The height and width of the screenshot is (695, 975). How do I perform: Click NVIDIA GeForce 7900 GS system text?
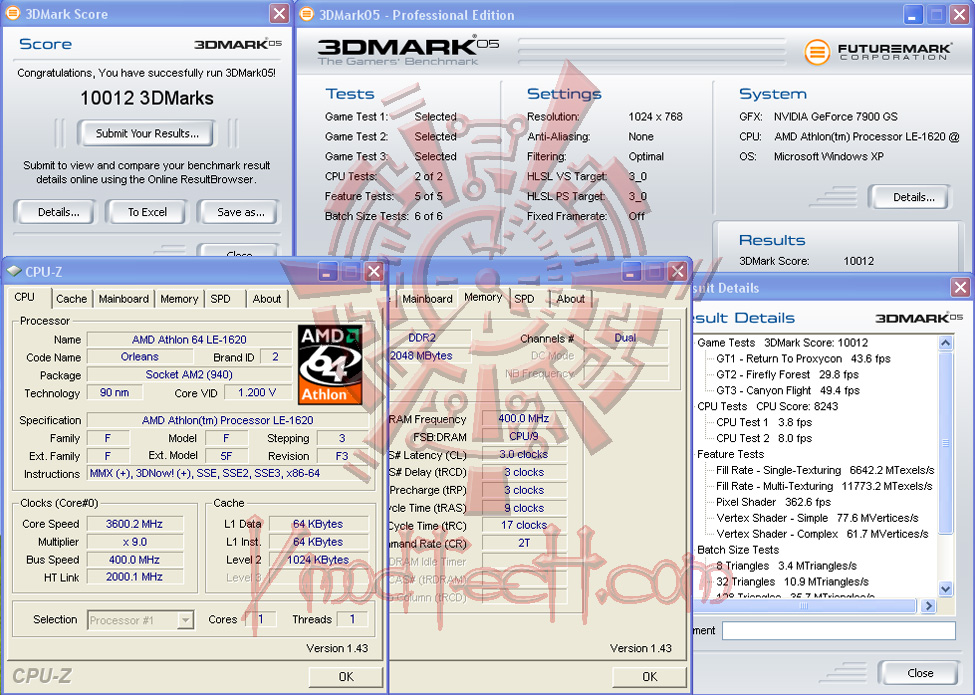(835, 117)
